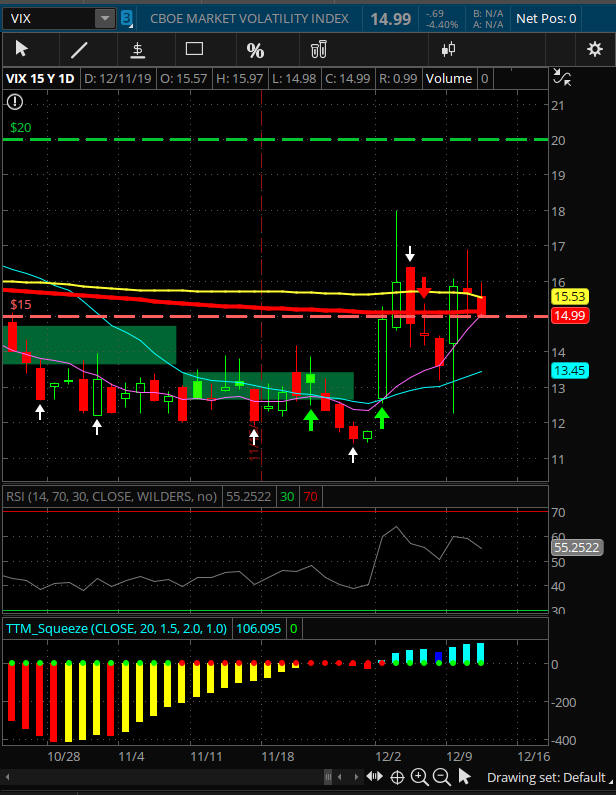Click the VIX 15 Y 1D timeframe label
616x795 pixels.
pos(40,79)
